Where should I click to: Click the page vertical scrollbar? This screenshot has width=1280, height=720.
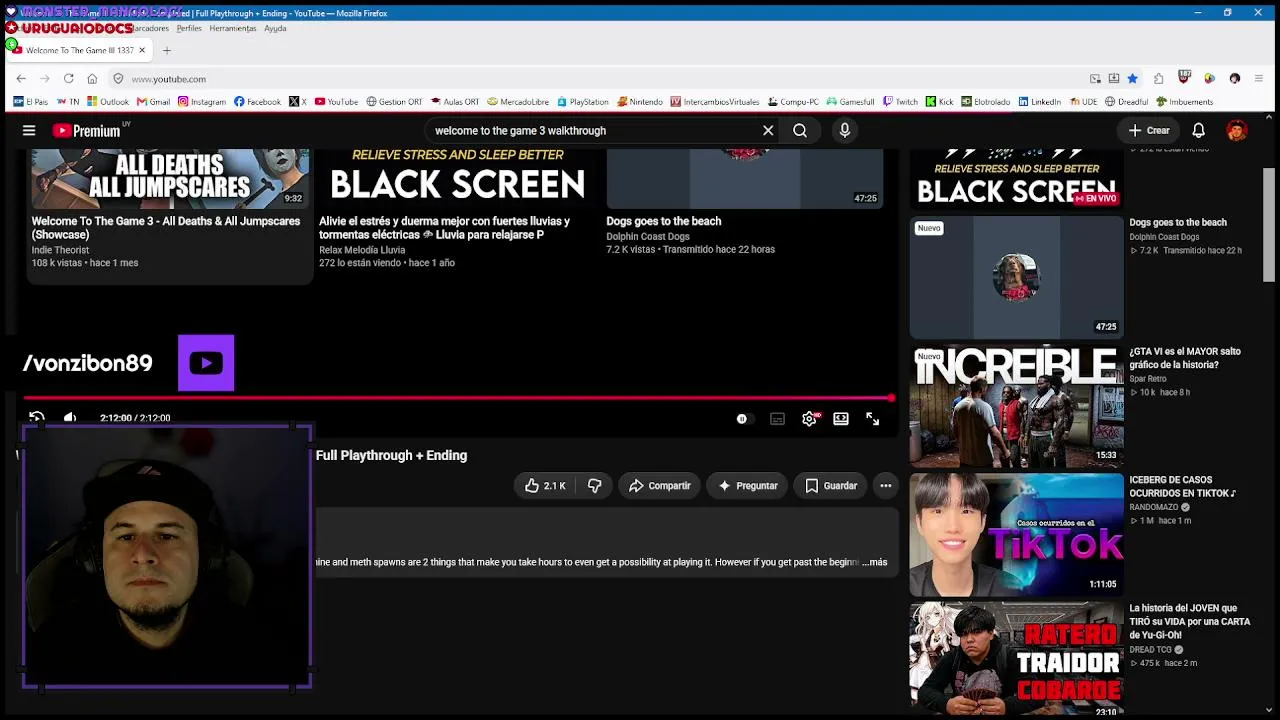pos(1269,225)
